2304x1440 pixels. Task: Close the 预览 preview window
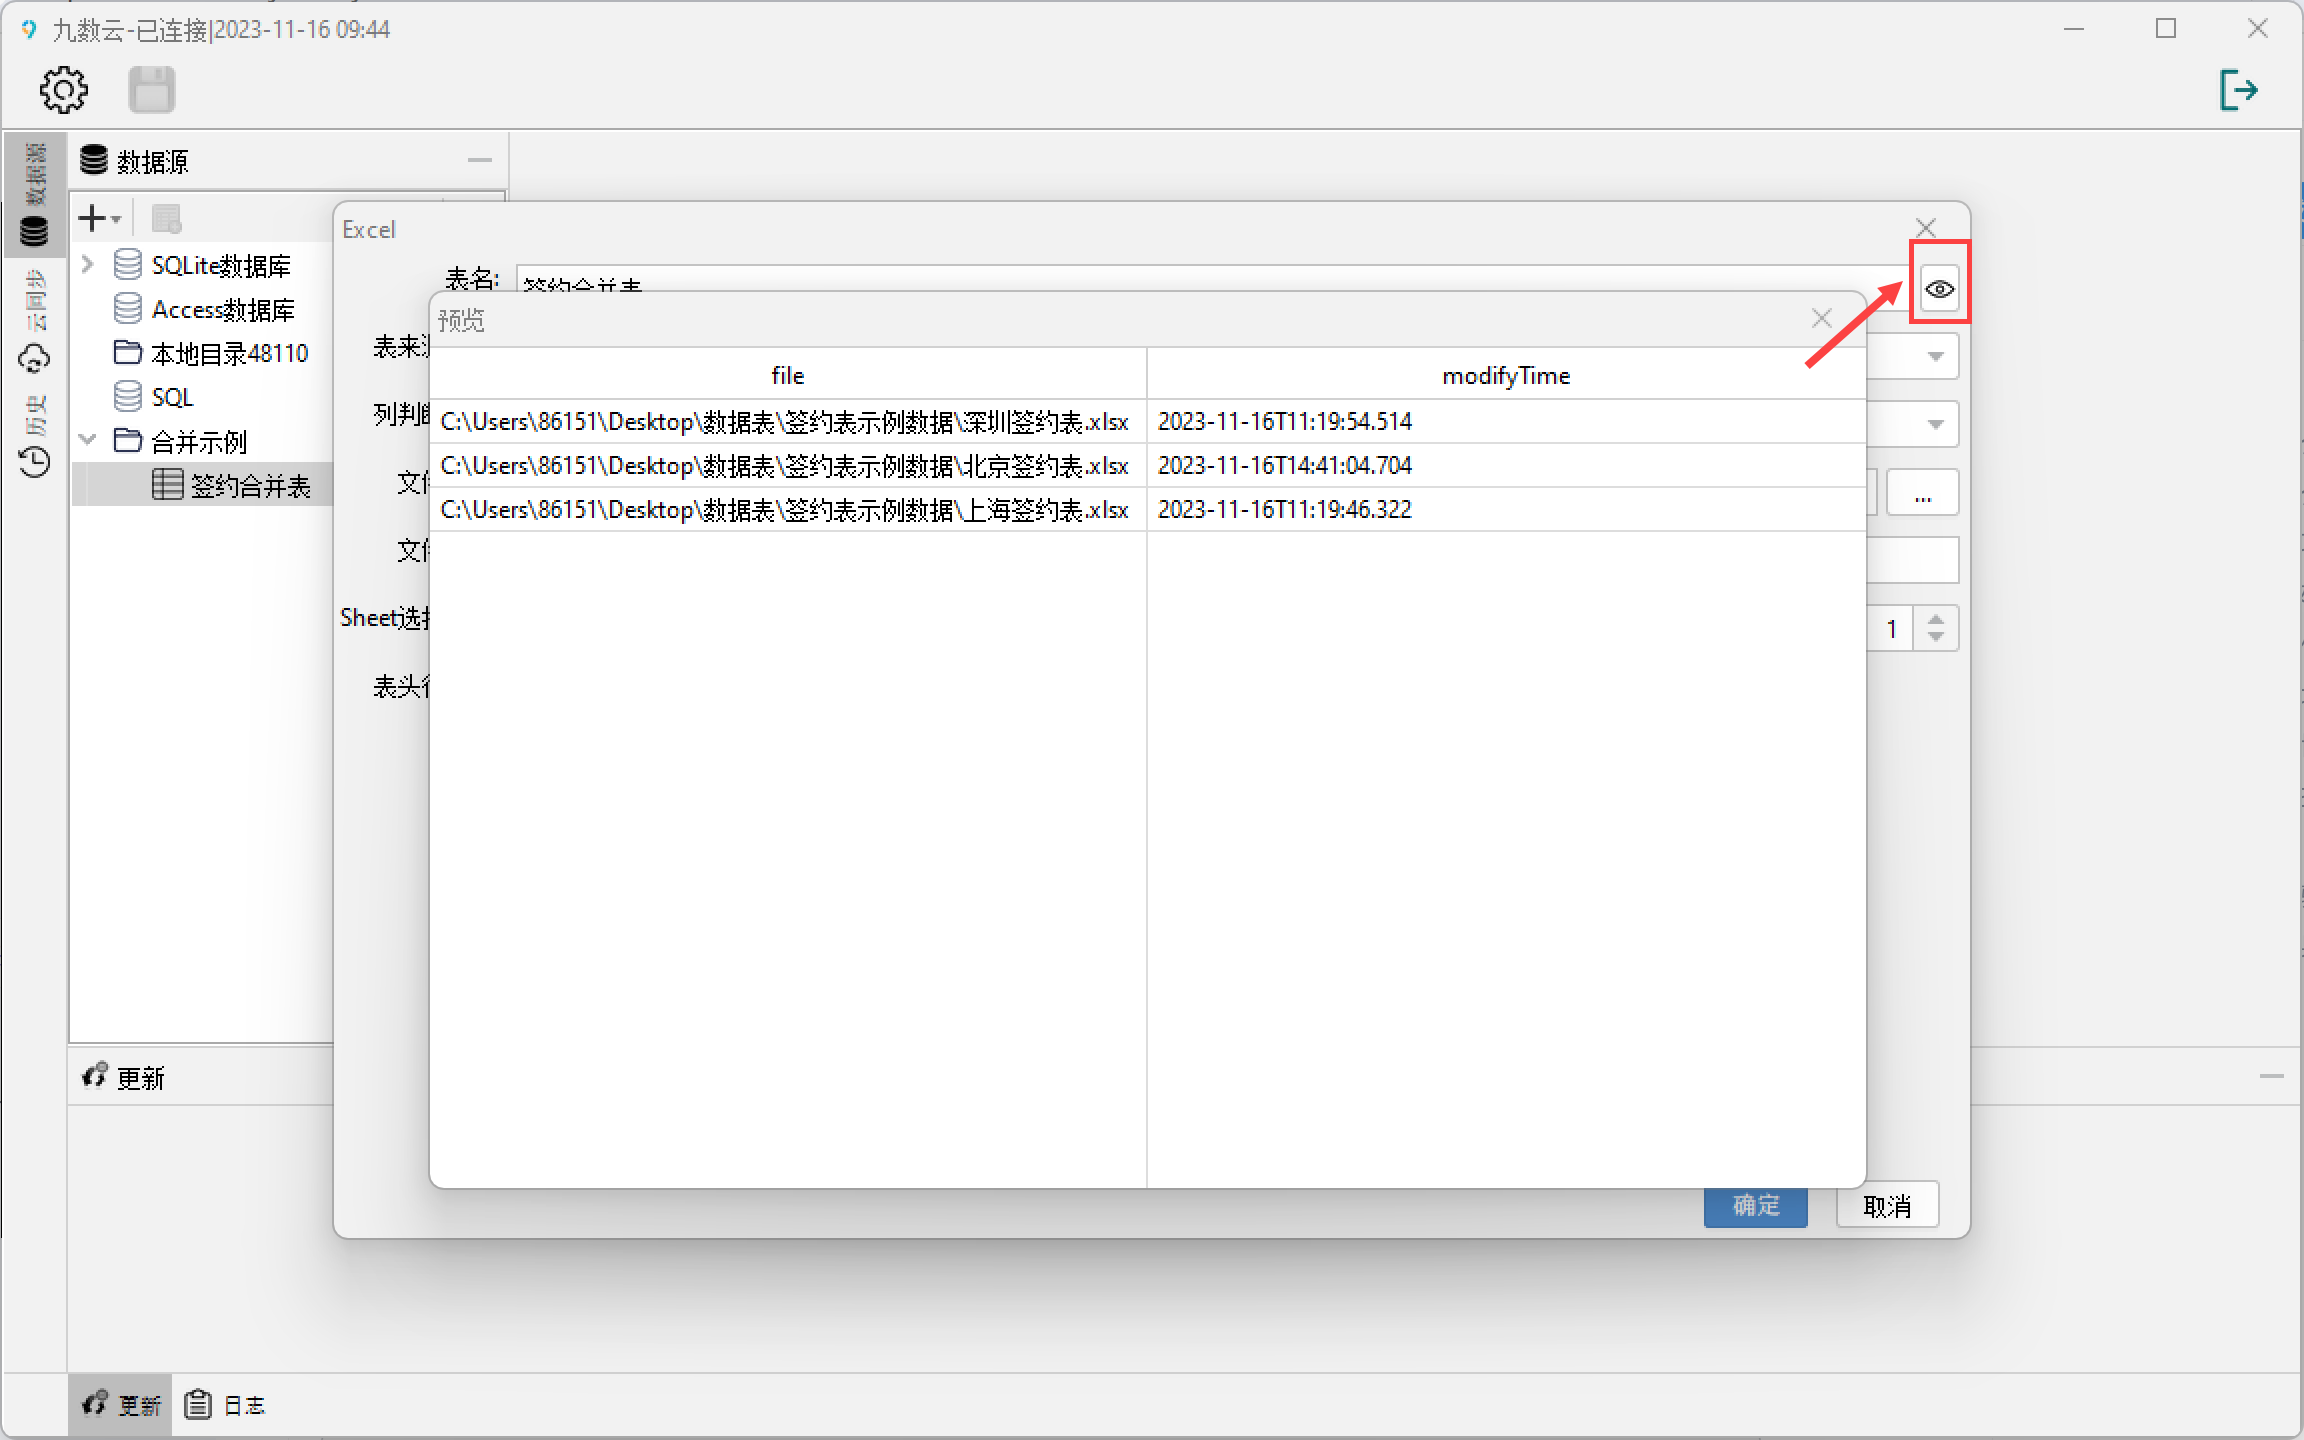click(x=1821, y=319)
